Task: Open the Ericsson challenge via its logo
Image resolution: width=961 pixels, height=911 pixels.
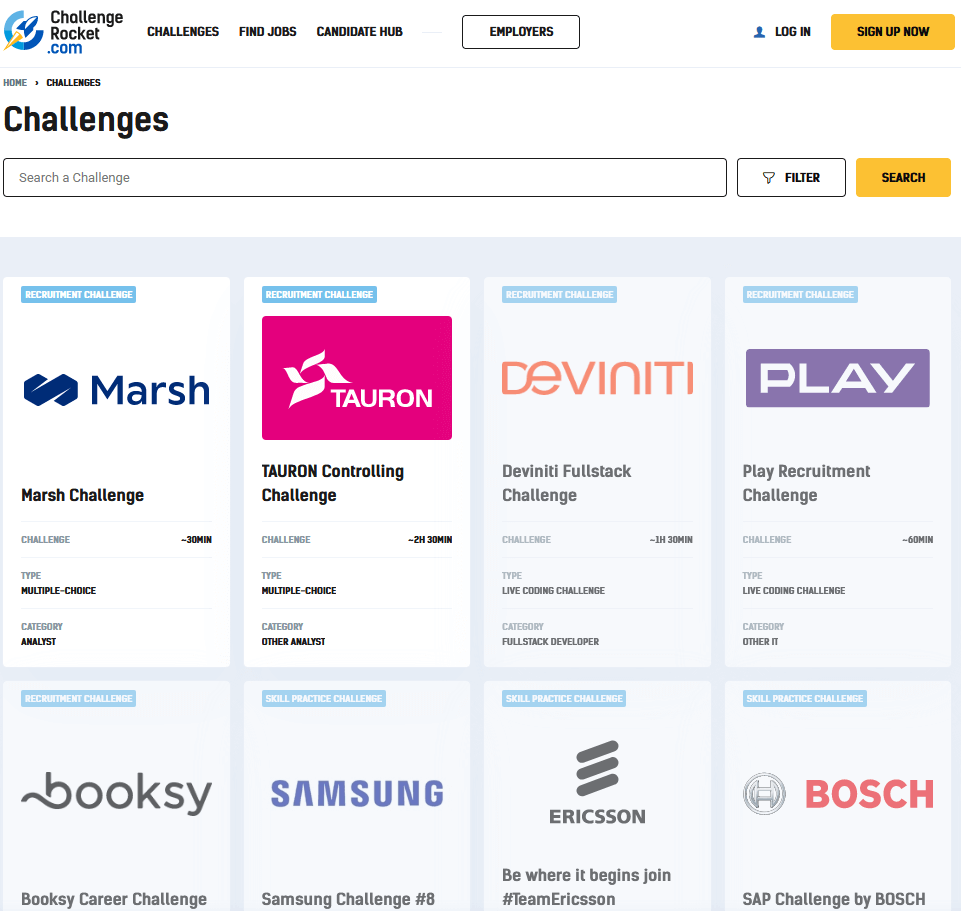Action: coord(597,780)
